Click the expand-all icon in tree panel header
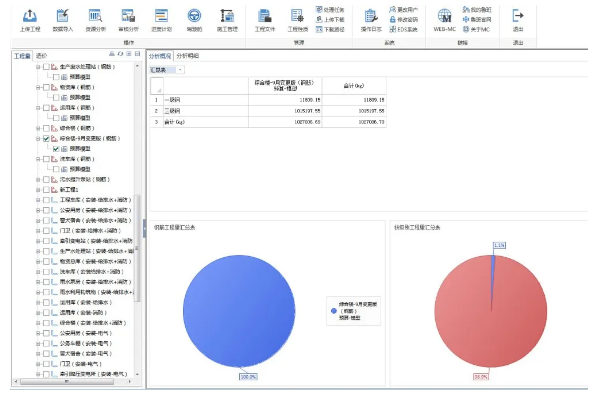 (x=129, y=54)
